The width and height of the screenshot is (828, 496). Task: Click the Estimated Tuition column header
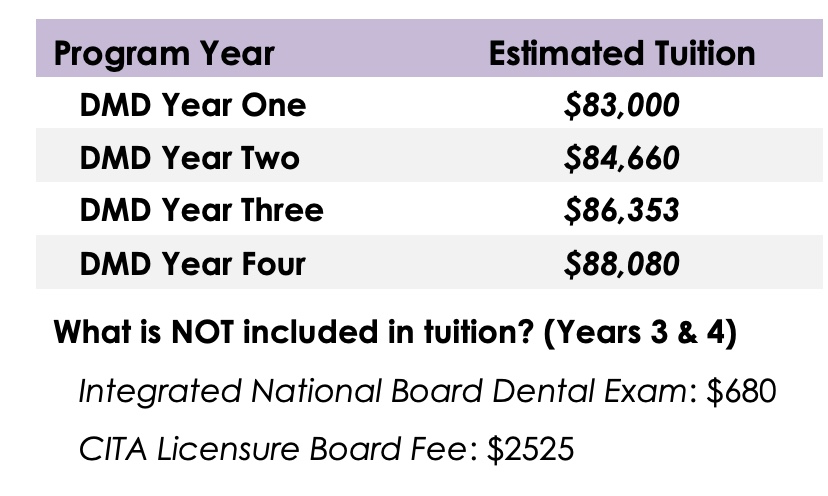pyautogui.click(x=621, y=53)
